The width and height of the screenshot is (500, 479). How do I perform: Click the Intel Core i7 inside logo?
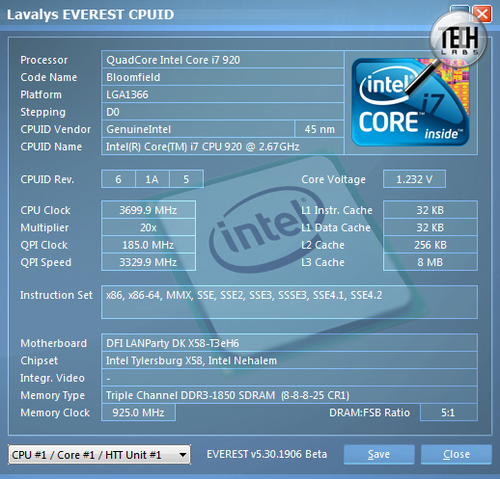[410, 102]
